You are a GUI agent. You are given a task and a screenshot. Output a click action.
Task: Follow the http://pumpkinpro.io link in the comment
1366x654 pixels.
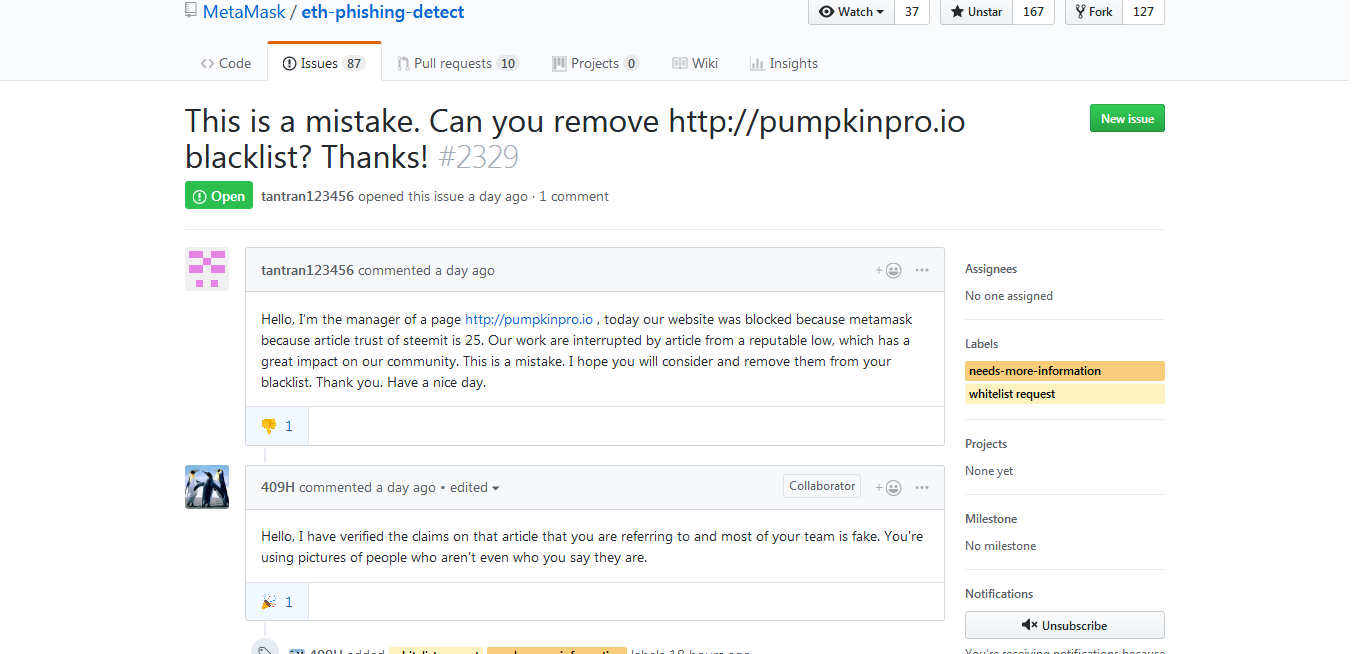click(x=529, y=320)
